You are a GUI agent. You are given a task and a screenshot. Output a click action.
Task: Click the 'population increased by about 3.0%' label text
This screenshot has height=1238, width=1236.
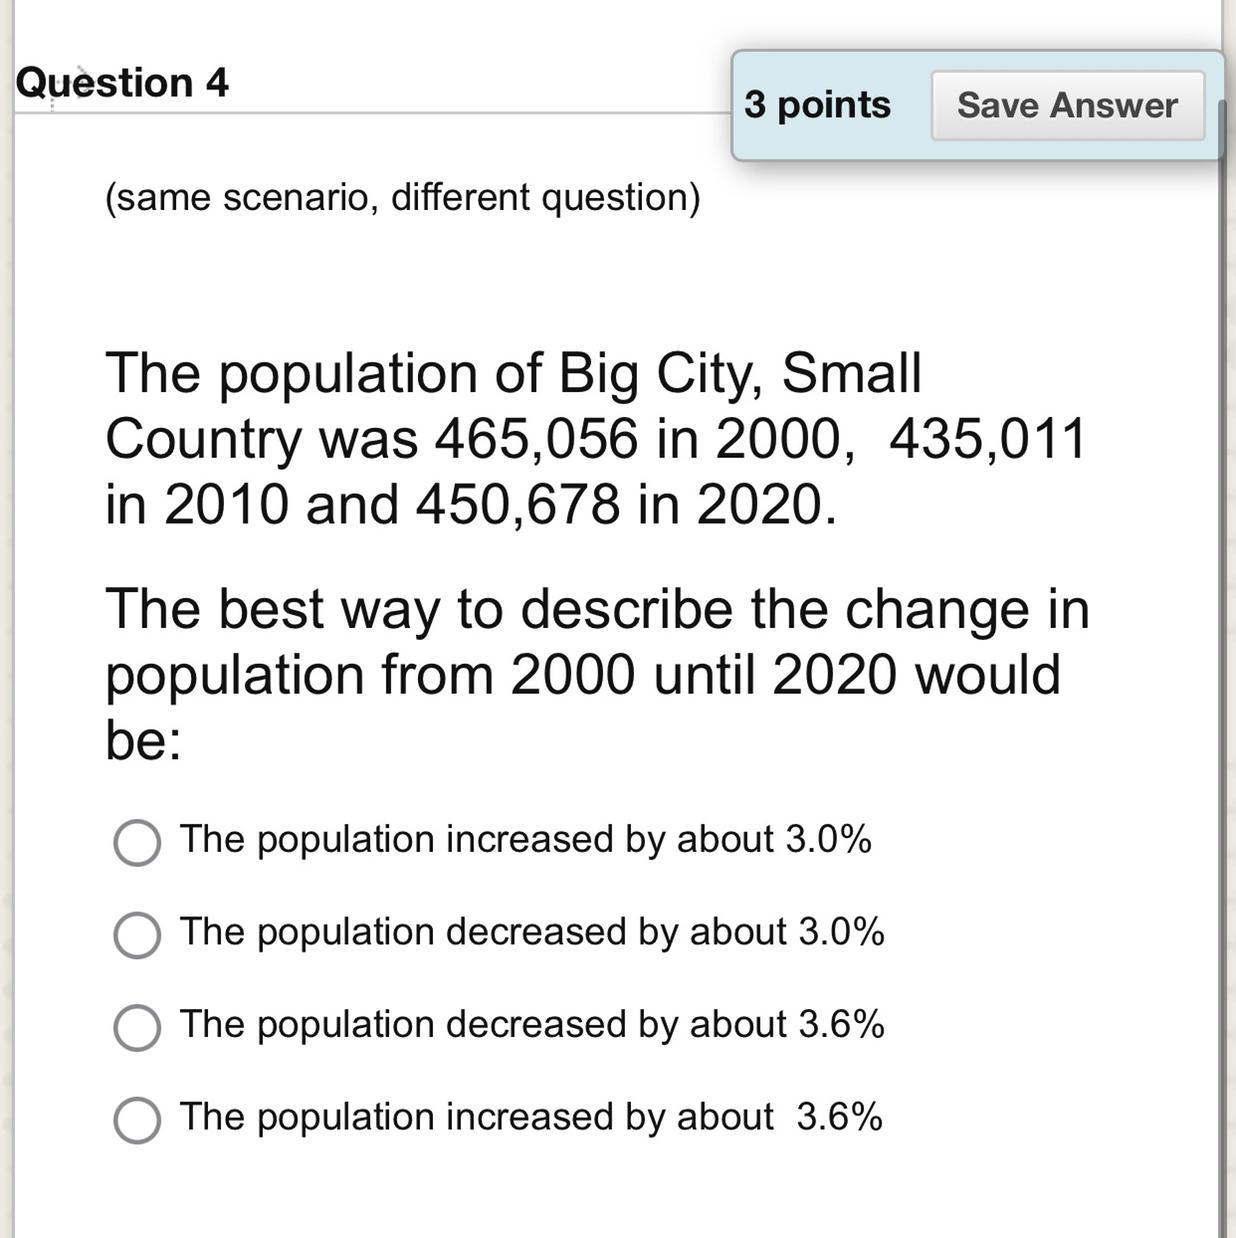525,839
